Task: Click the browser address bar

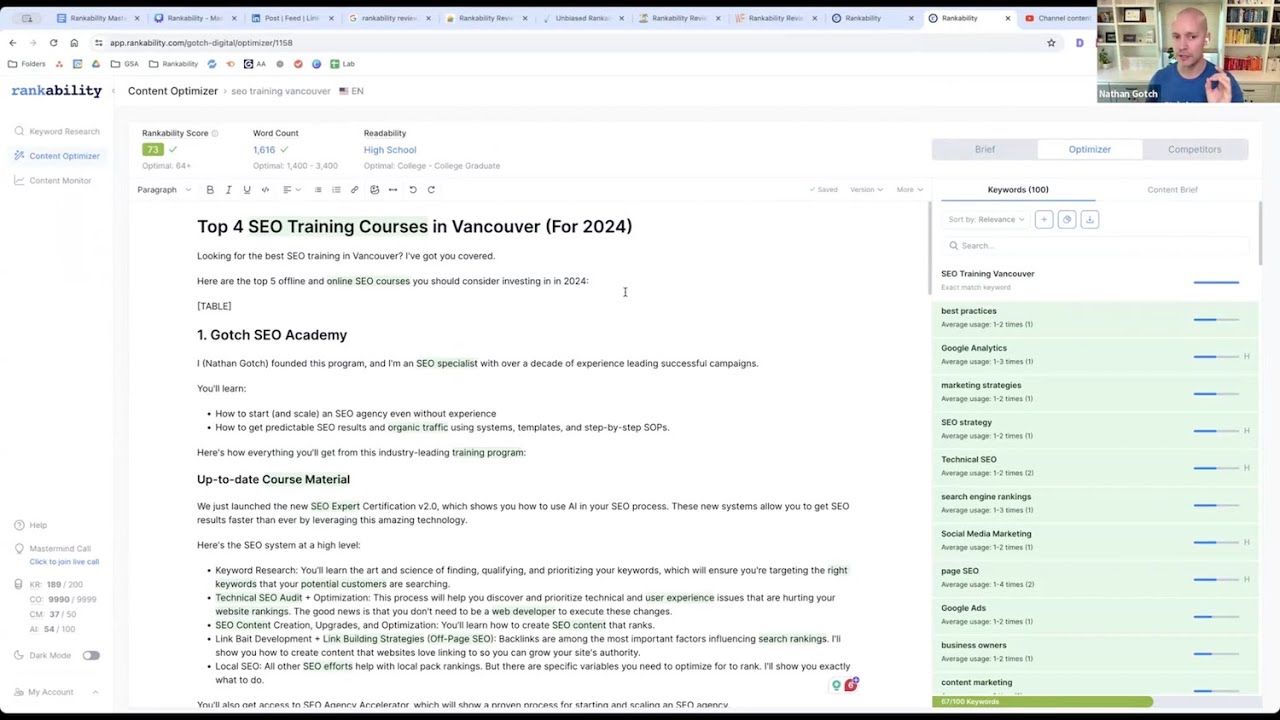Action: (570, 43)
